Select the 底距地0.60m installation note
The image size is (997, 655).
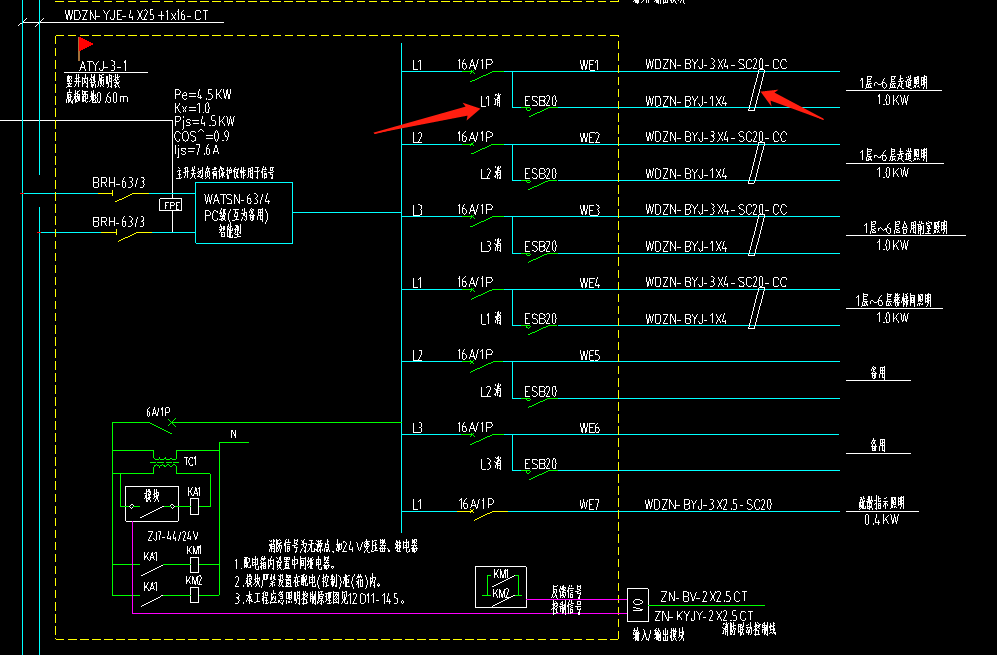[97, 97]
